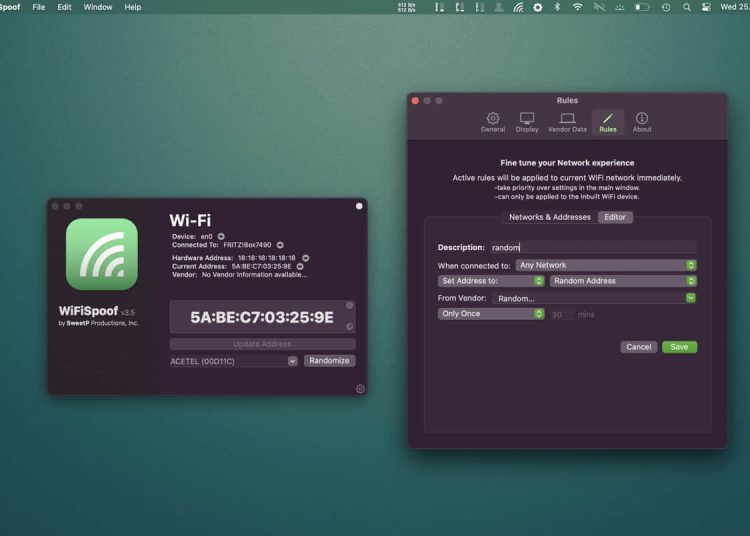The image size is (750, 536).
Task: Open the Window menu
Action: [x=98, y=7]
